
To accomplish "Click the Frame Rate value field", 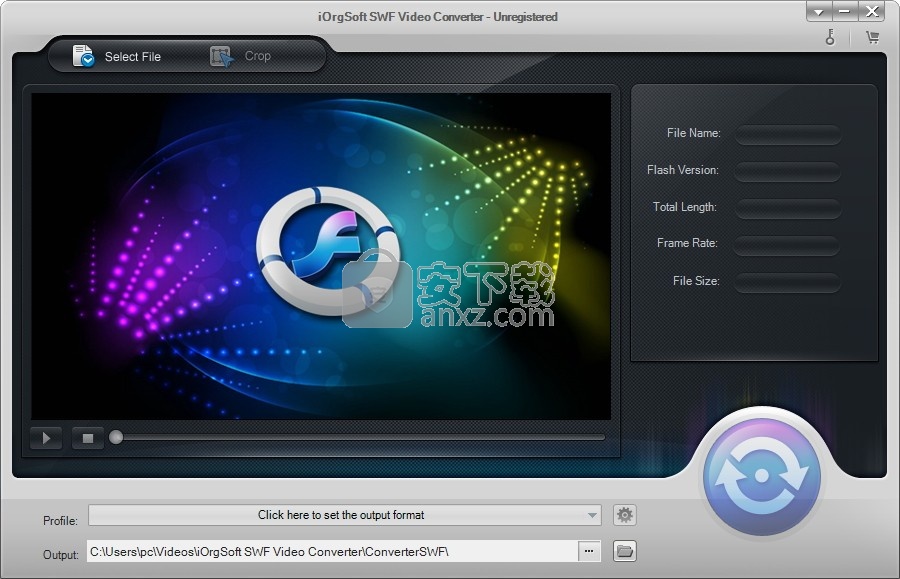I will (x=788, y=244).
